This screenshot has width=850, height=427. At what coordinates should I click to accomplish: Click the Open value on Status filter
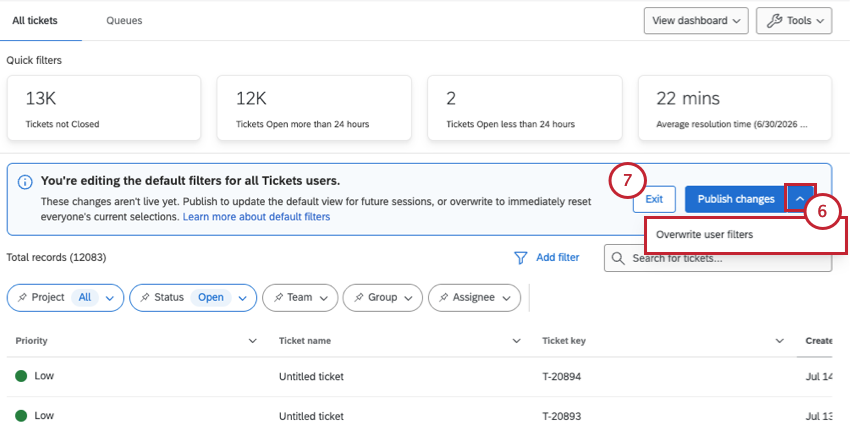click(211, 297)
